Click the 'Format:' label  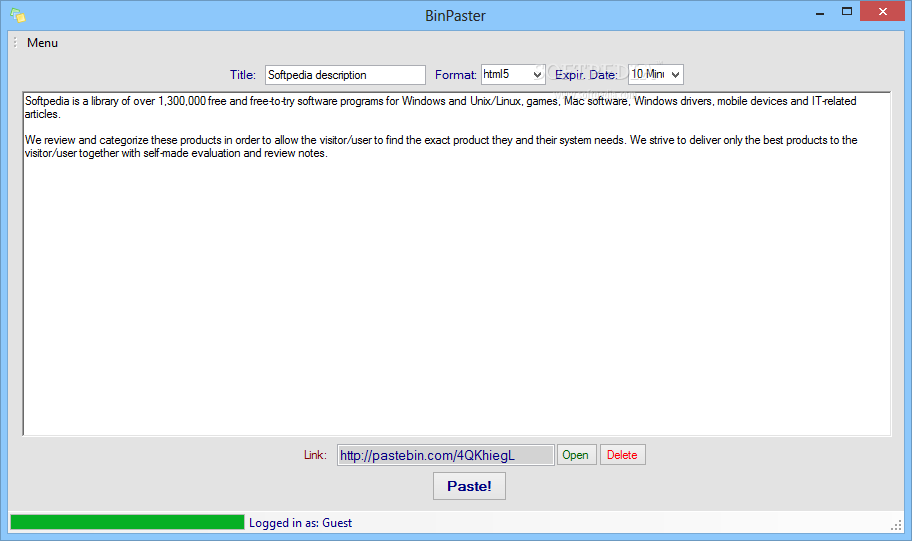pyautogui.click(x=455, y=75)
